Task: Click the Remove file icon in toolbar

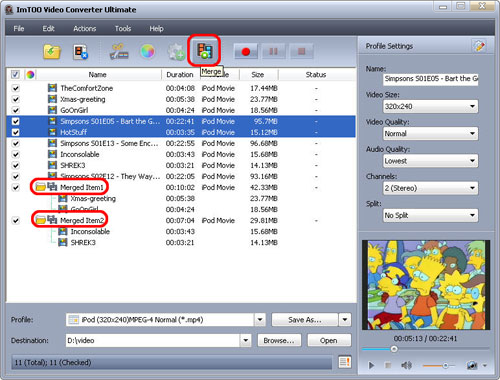Action: (x=81, y=52)
